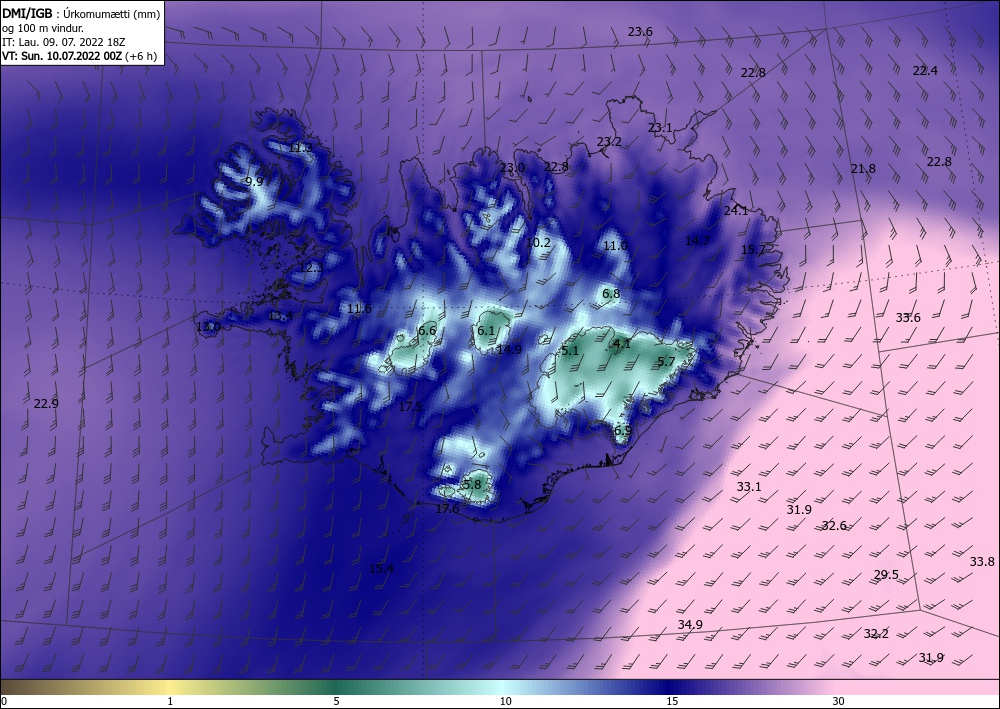Click the 5.8 value on the southern glacier

coord(472,484)
